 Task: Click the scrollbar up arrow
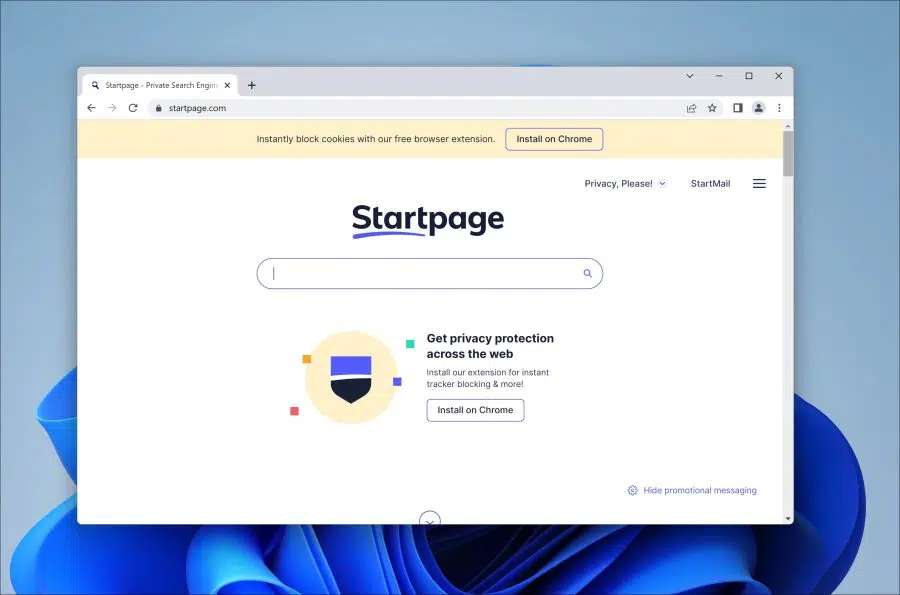(x=788, y=126)
